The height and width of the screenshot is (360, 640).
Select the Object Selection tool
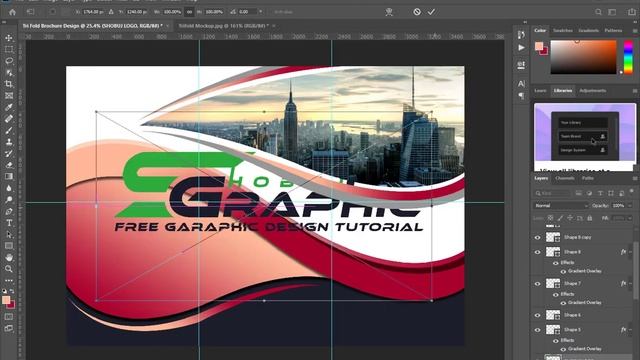pos(9,73)
